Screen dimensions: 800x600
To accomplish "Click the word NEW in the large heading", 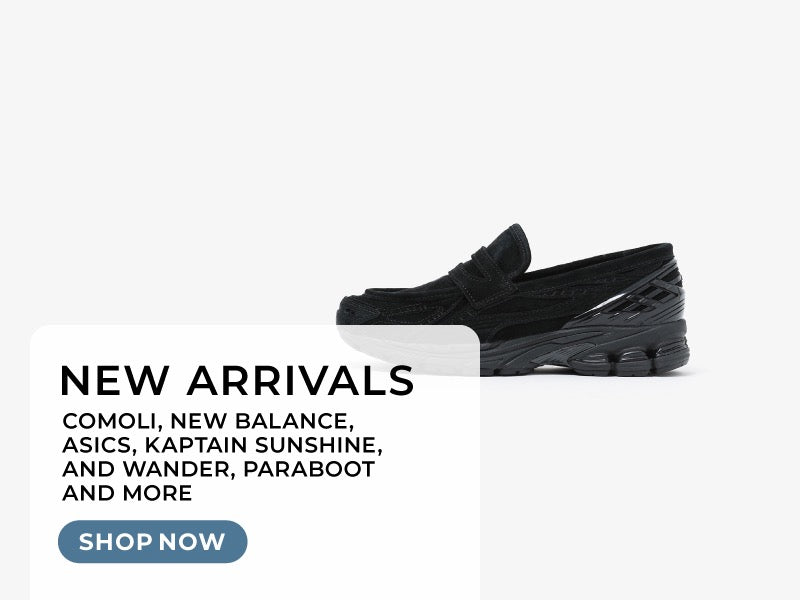I will [115, 381].
